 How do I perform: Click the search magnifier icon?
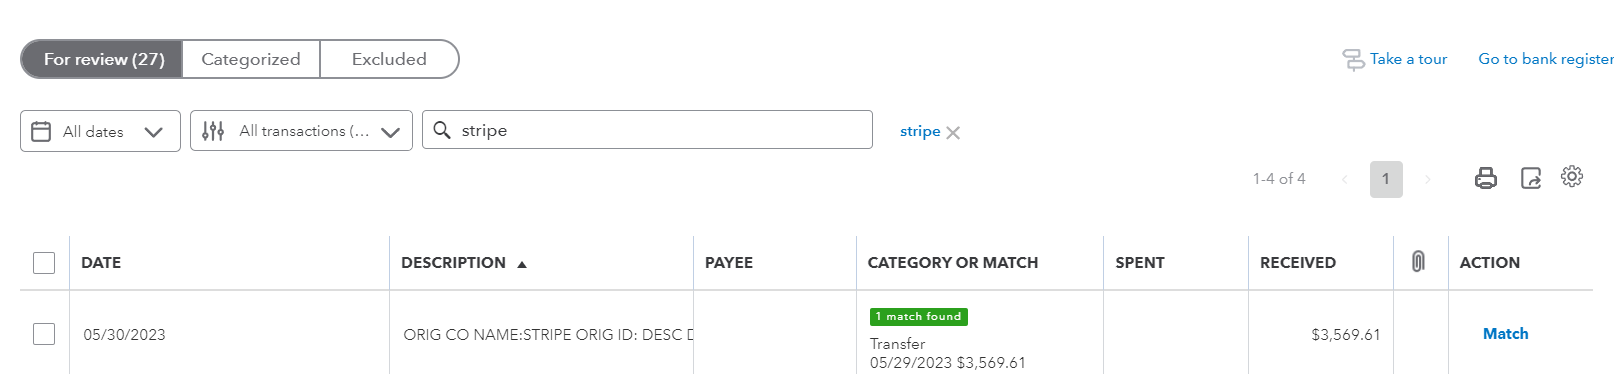click(x=442, y=130)
